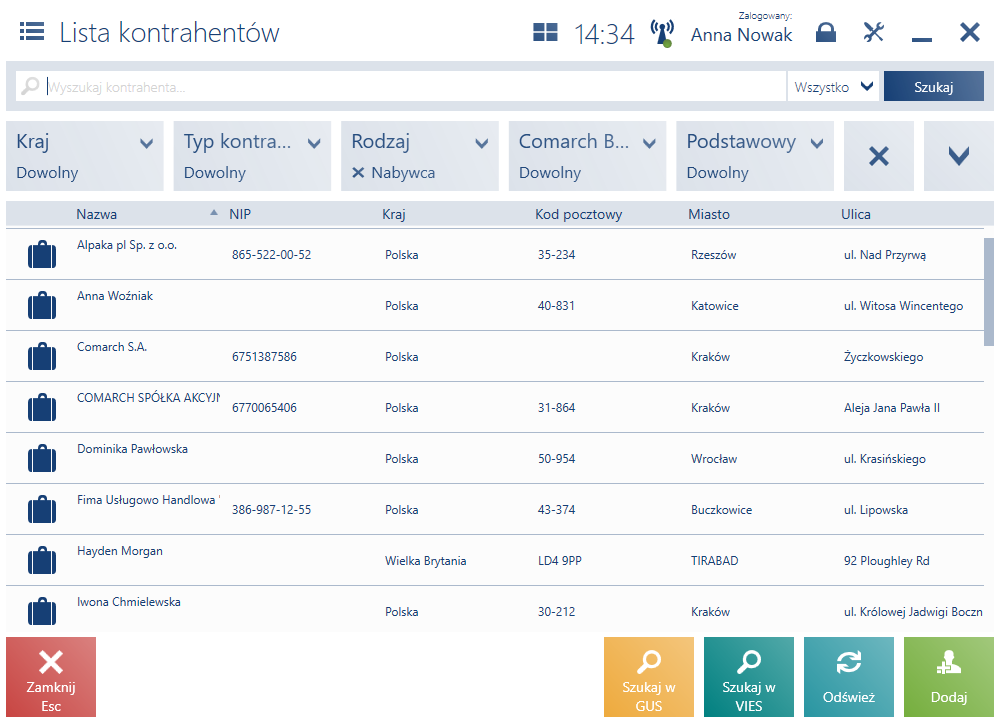Click the vertical scrollbar of contractor list
The image size is (1000, 723).
tap(989, 292)
